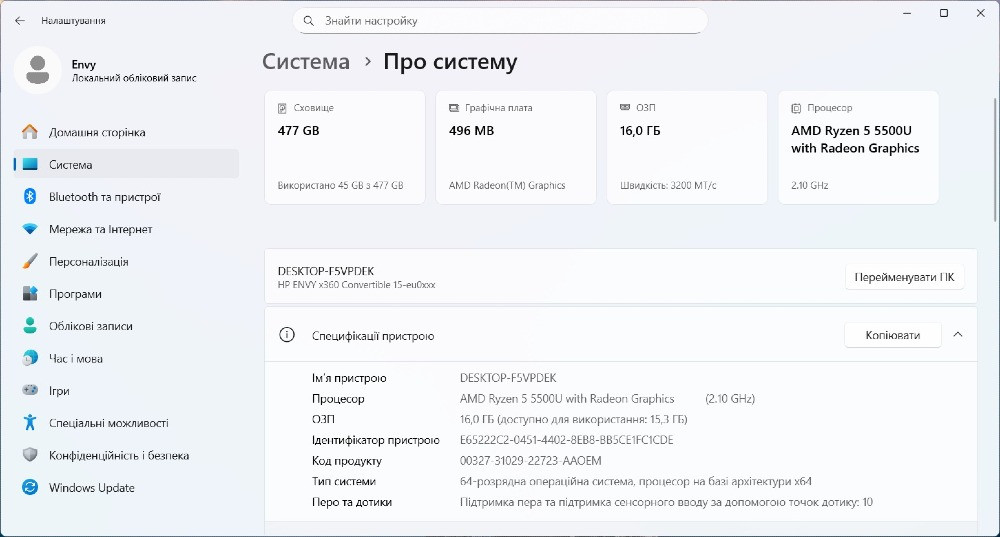Open Персоналізація settings

[x=126, y=261]
